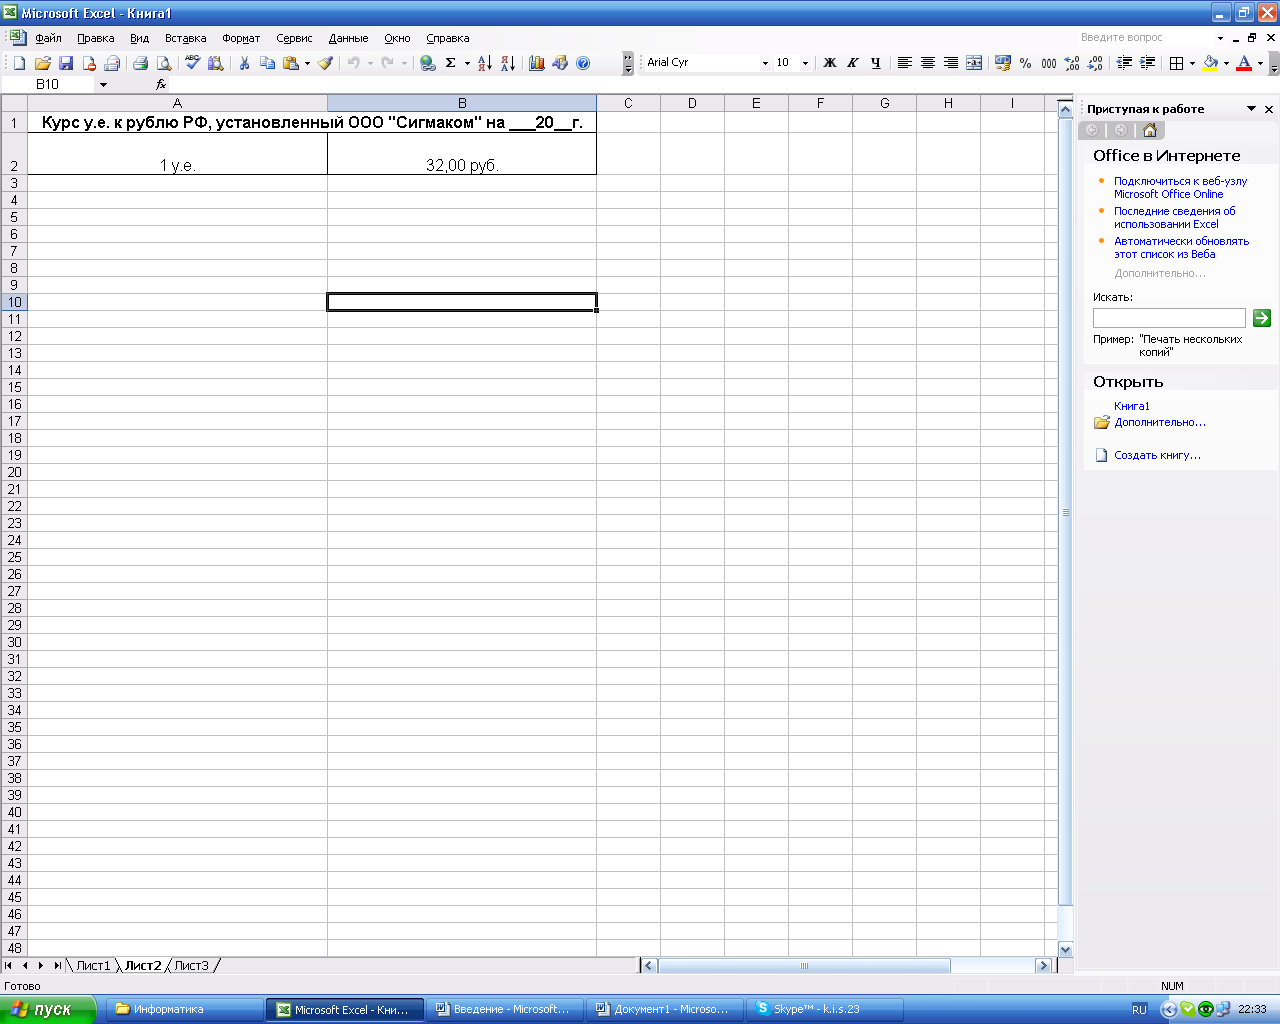This screenshot has height=1024, width=1280.
Task: Expand the Font Color palette arrow
Action: (1260, 63)
